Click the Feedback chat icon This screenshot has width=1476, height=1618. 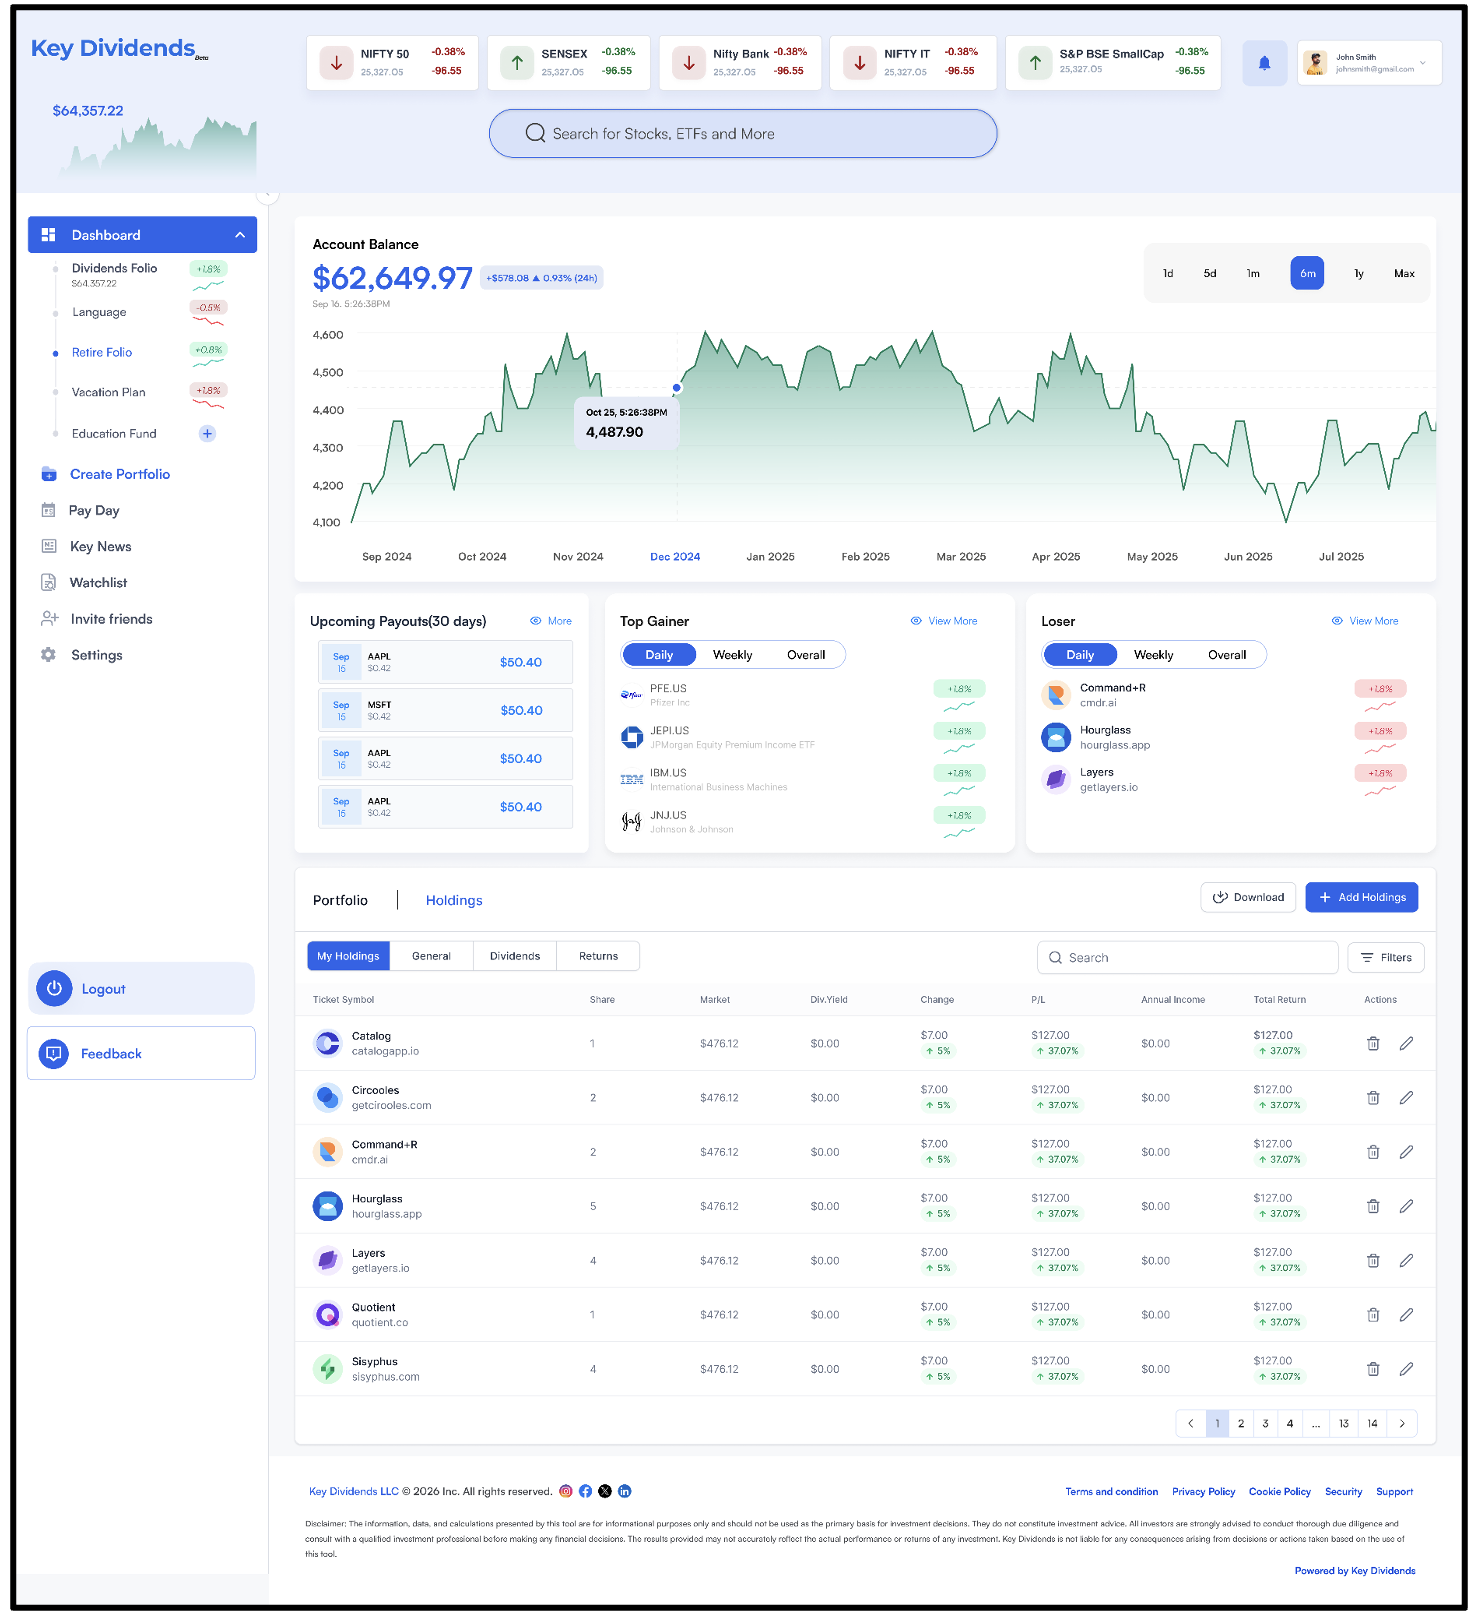pyautogui.click(x=54, y=1053)
